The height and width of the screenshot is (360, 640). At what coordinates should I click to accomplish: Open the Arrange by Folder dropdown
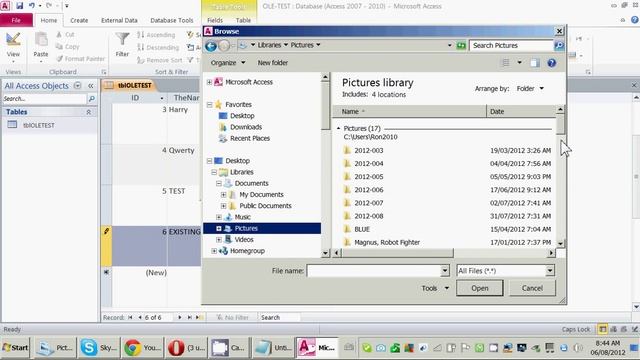(x=530, y=89)
